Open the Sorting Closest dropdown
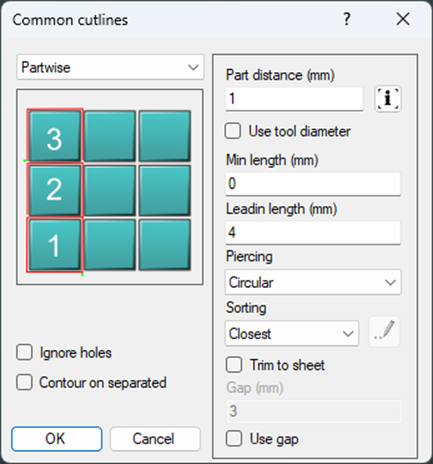 tap(292, 333)
